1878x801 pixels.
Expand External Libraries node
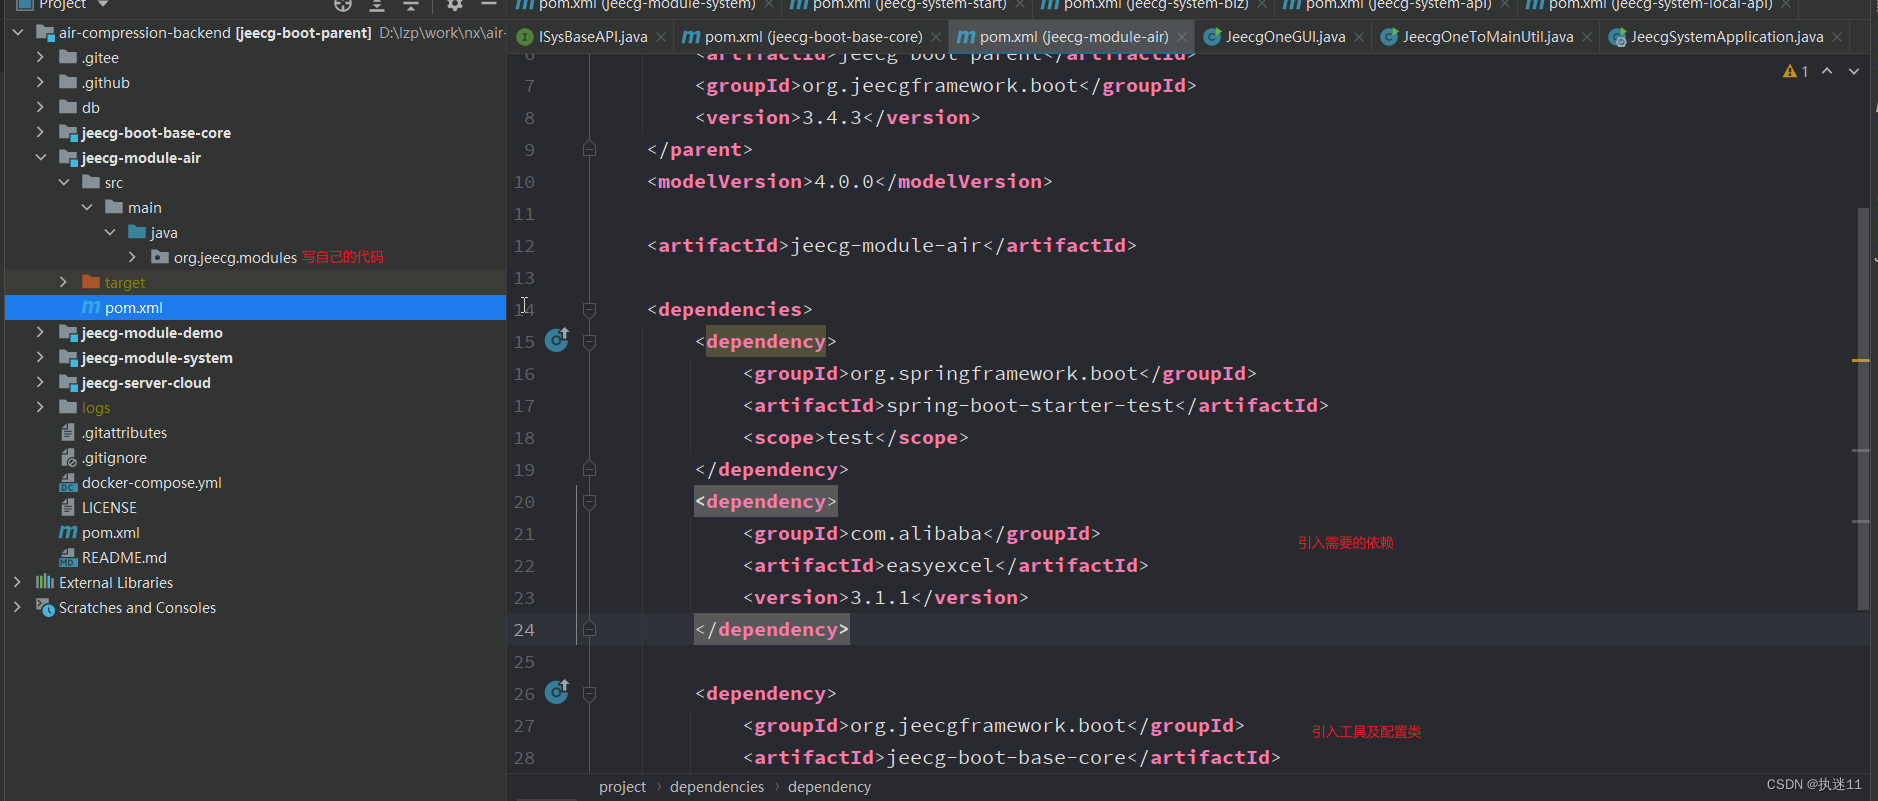(17, 582)
